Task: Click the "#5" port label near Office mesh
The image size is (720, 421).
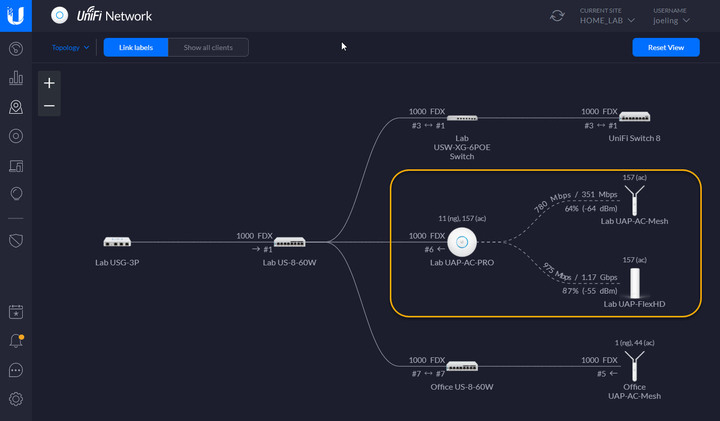Action: tap(607, 374)
